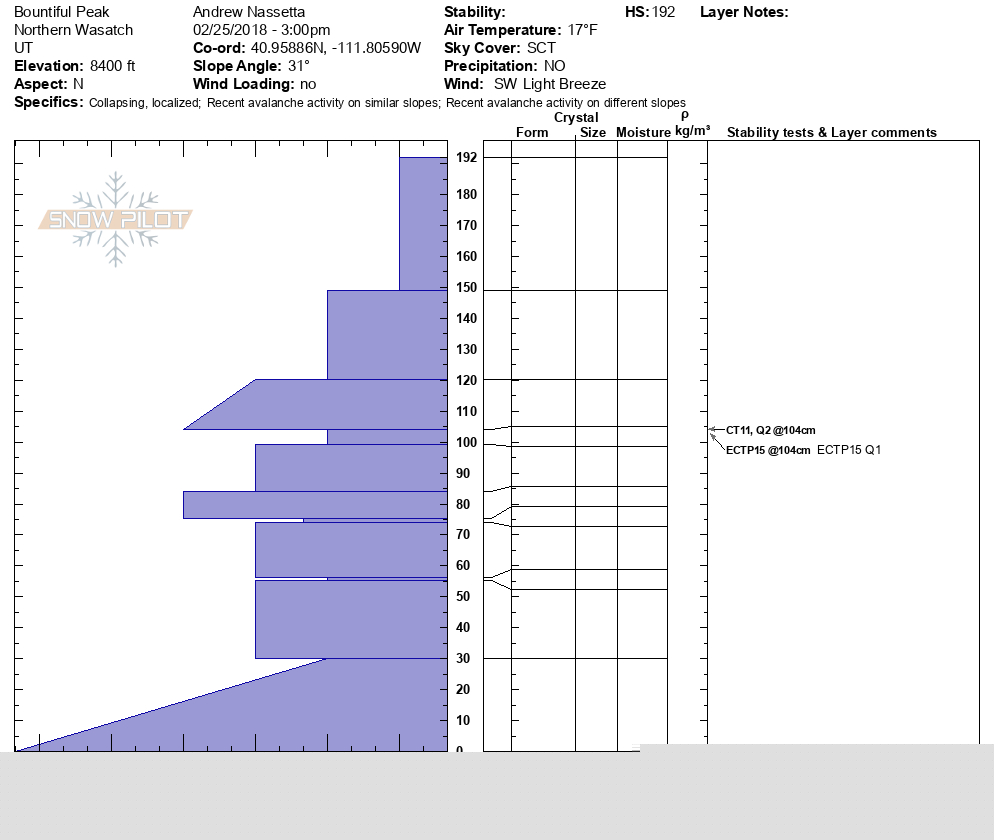Image resolution: width=994 pixels, height=840 pixels.
Task: Click the 150 depth label on axis
Action: click(x=467, y=287)
